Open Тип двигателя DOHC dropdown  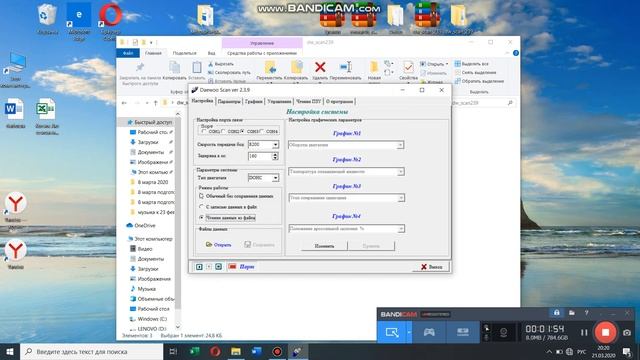[276, 178]
